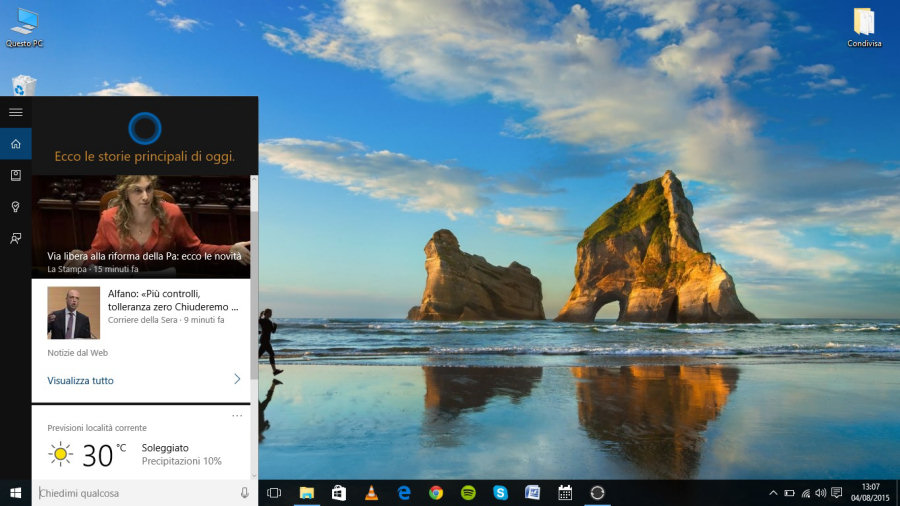900x506 pixels.
Task: Click 30 °C temperature reading
Action: coord(104,456)
